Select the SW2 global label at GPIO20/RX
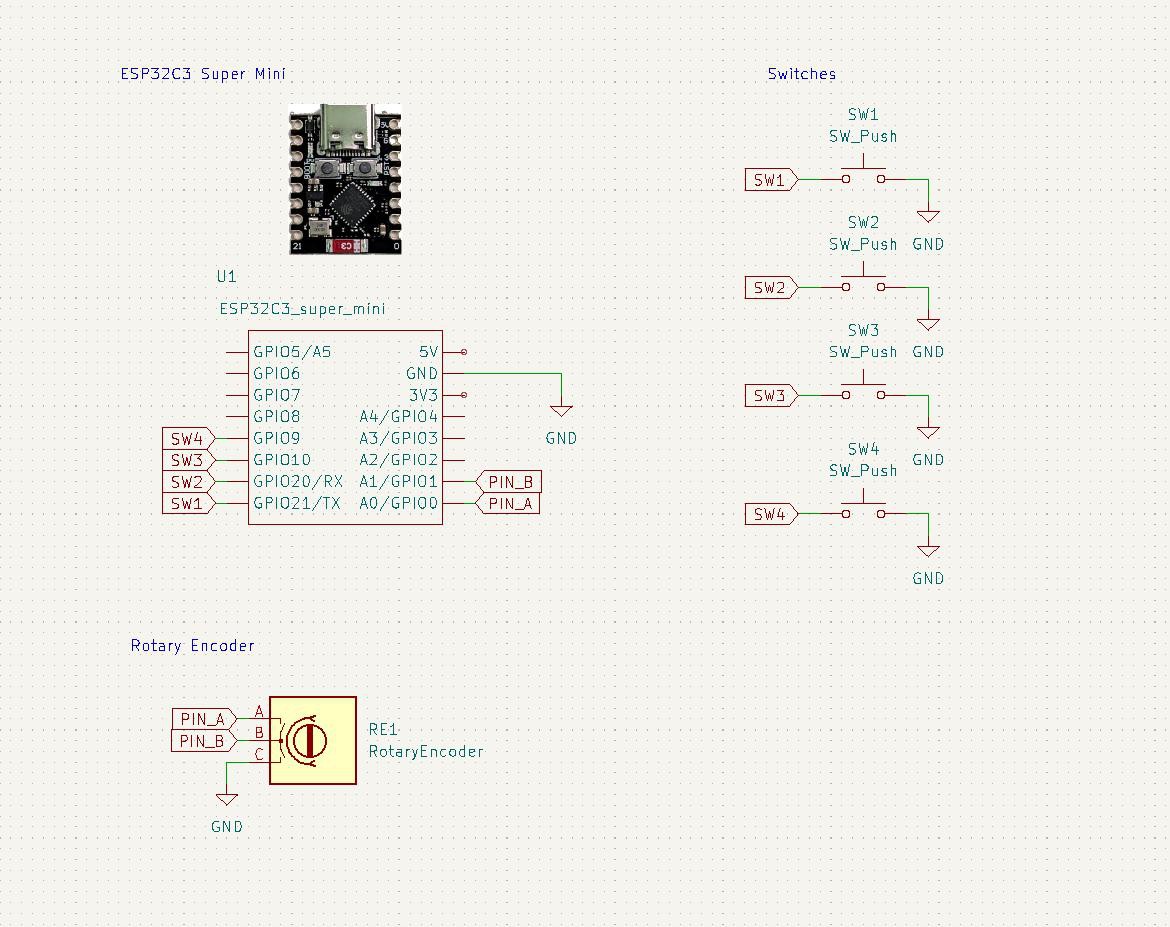 189,481
